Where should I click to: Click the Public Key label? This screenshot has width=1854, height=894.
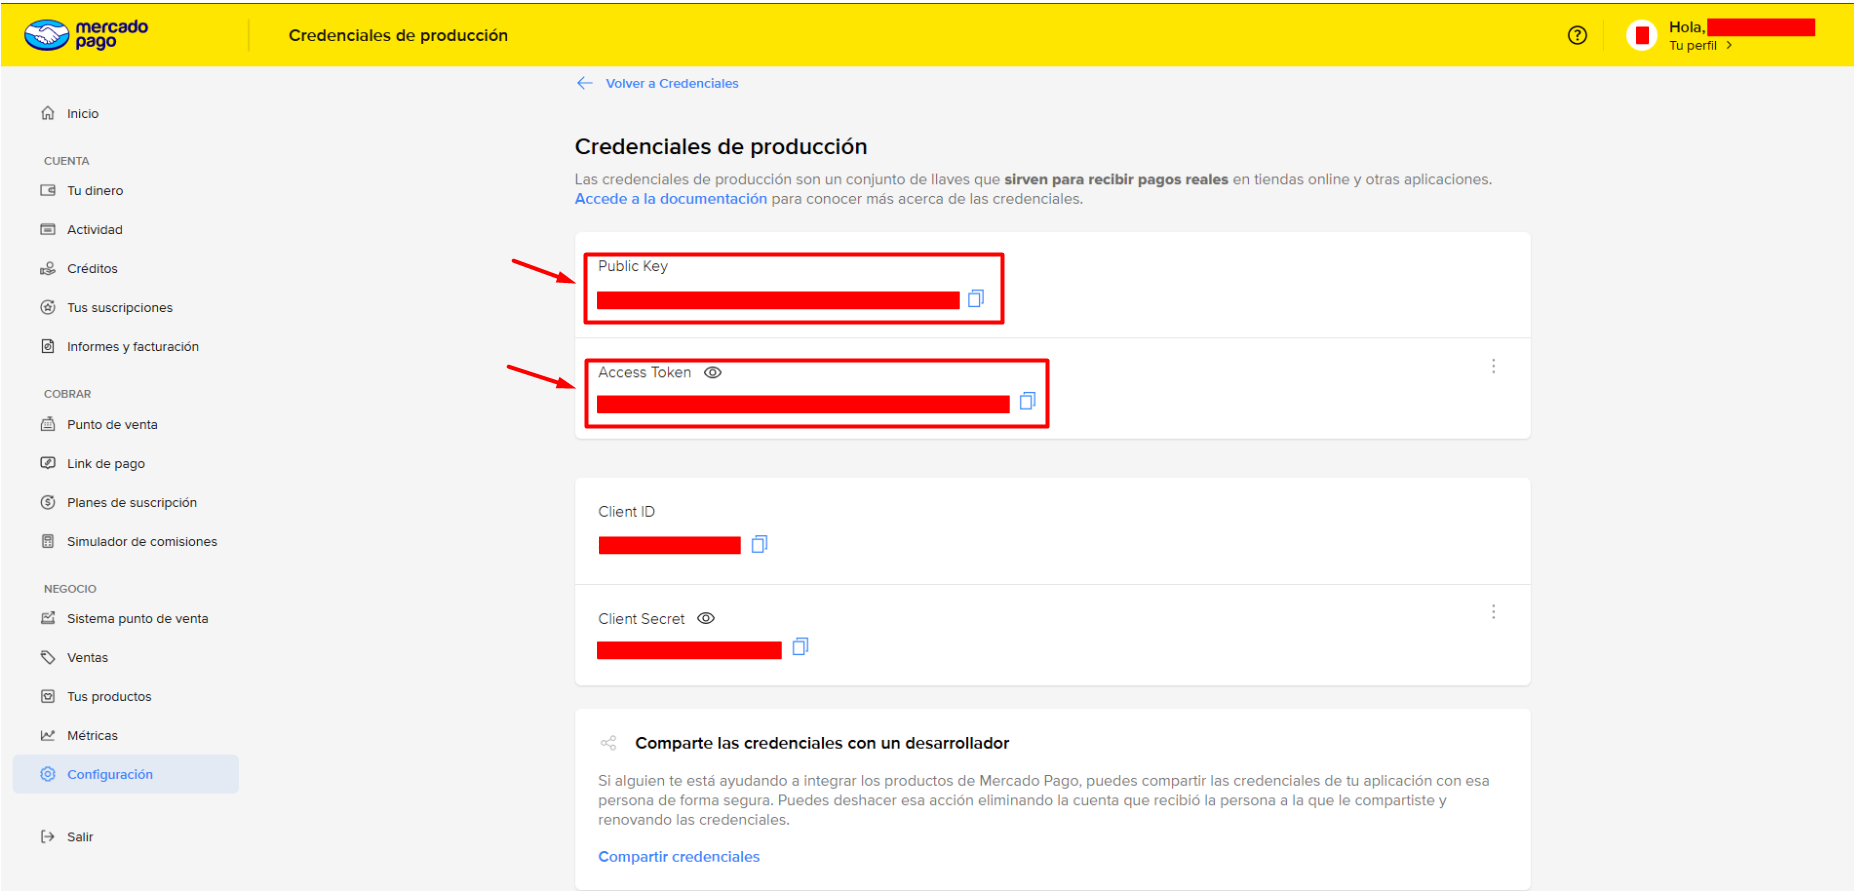[x=633, y=266]
